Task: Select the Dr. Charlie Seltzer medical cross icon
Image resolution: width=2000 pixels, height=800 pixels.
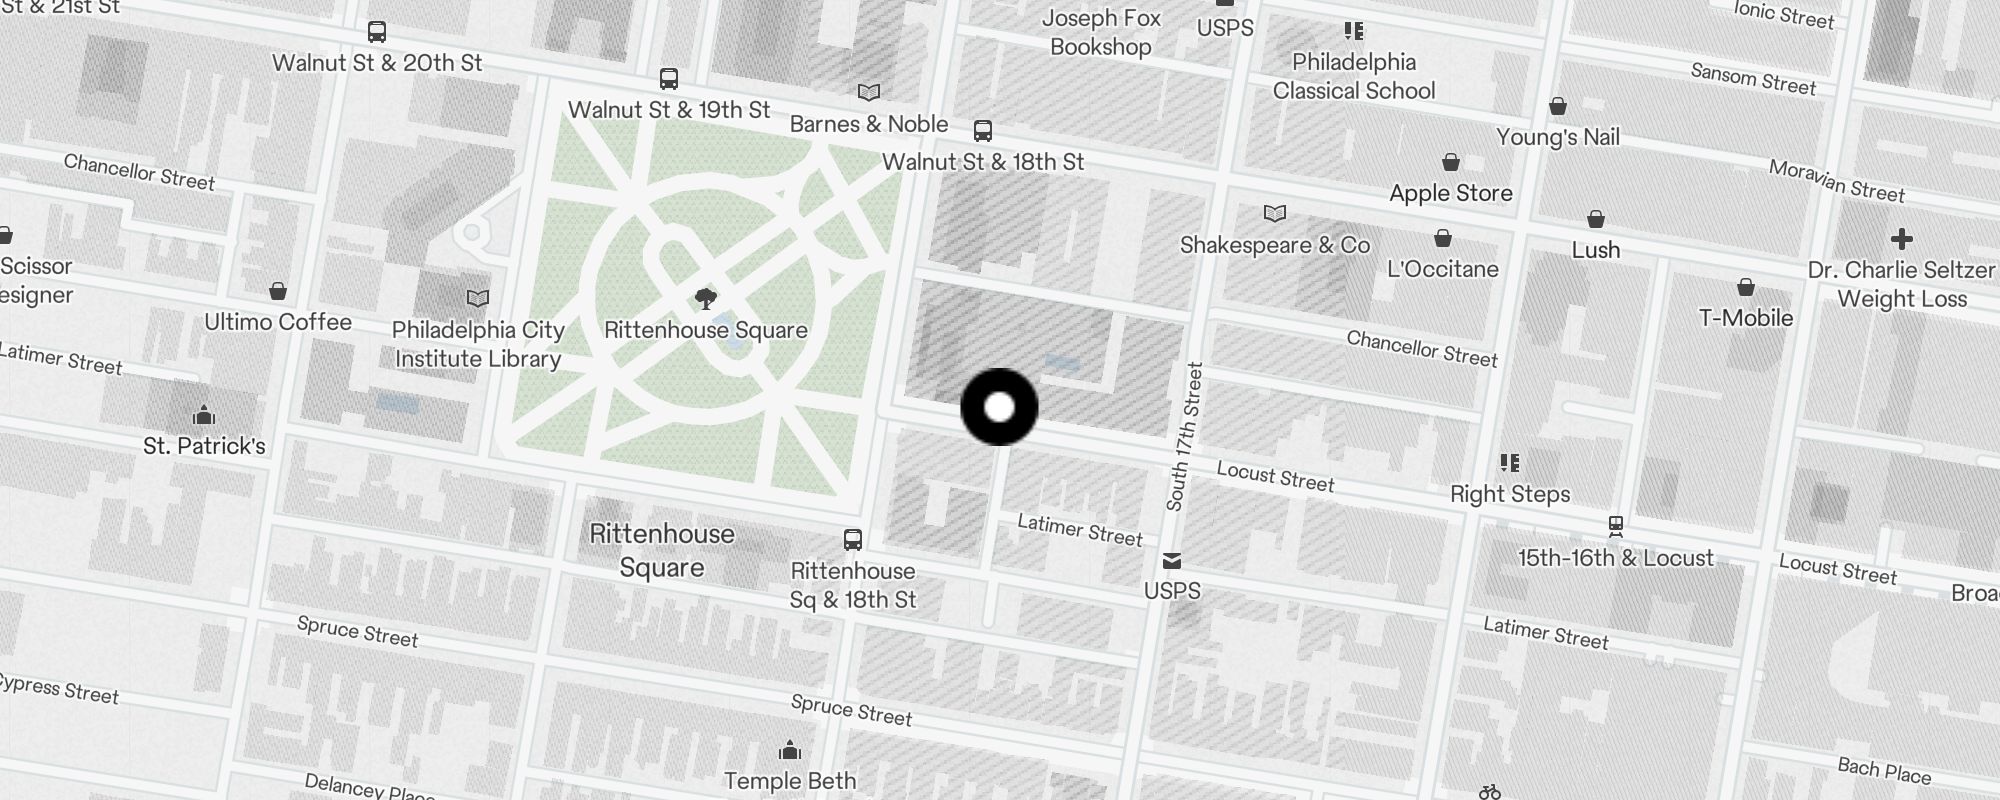Action: [x=1902, y=239]
